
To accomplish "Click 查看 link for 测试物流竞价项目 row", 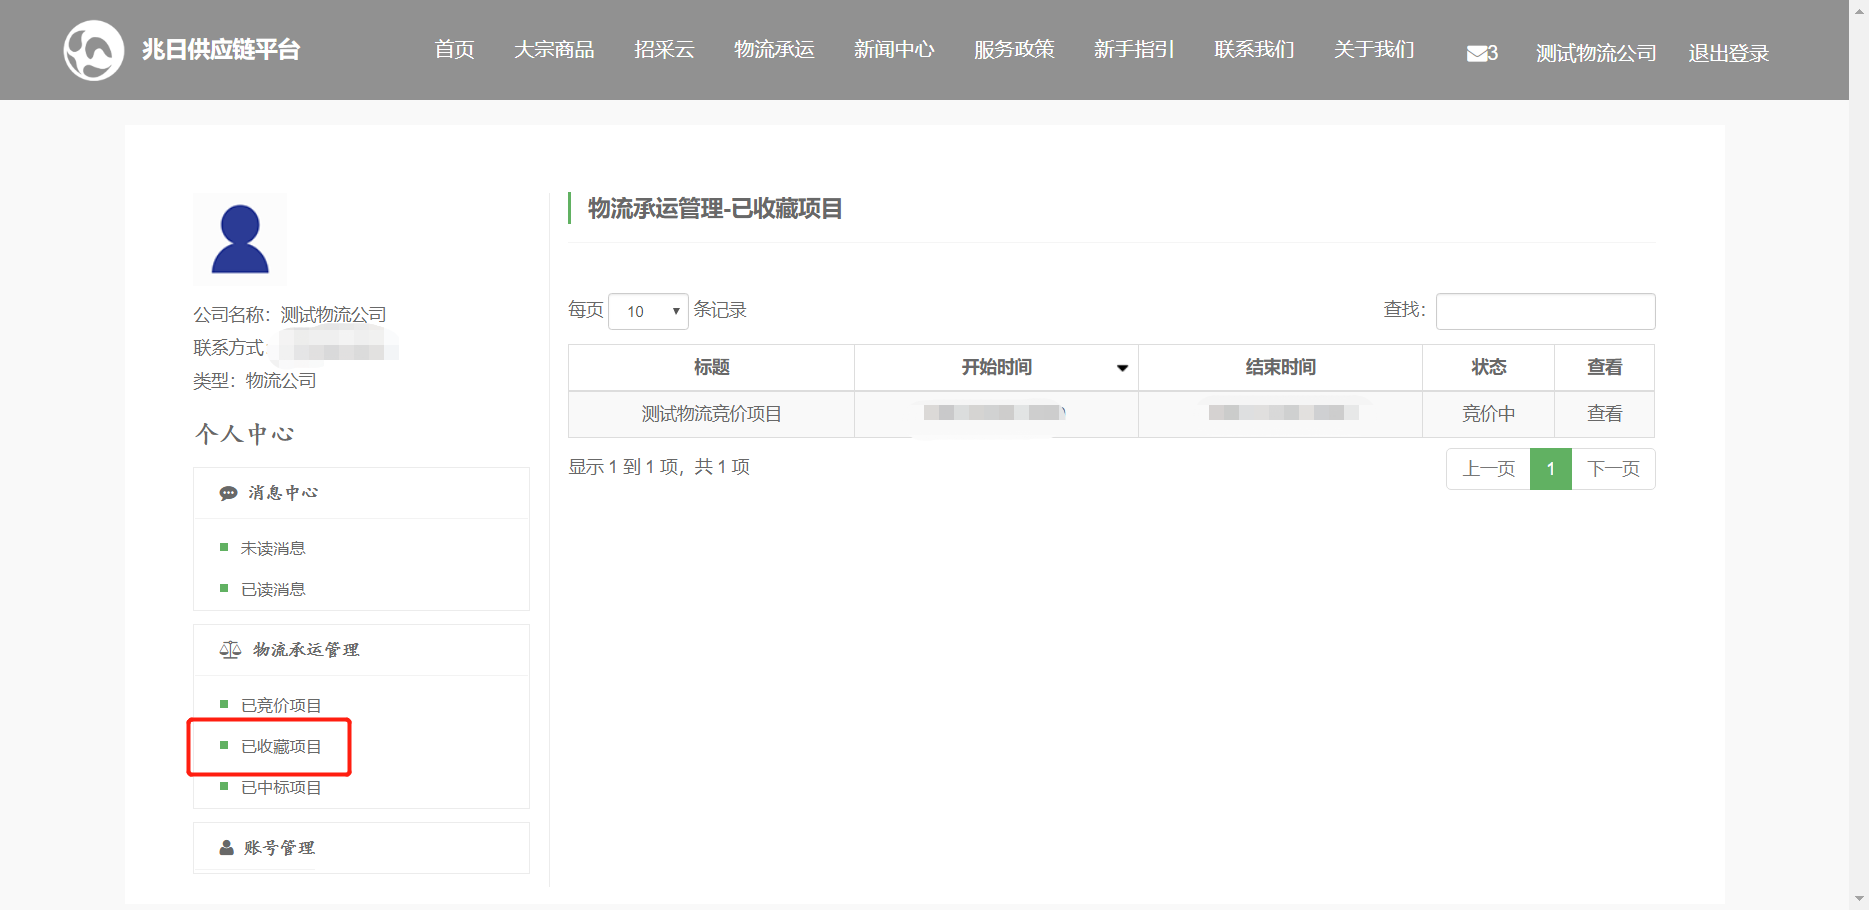I will 1604,413.
